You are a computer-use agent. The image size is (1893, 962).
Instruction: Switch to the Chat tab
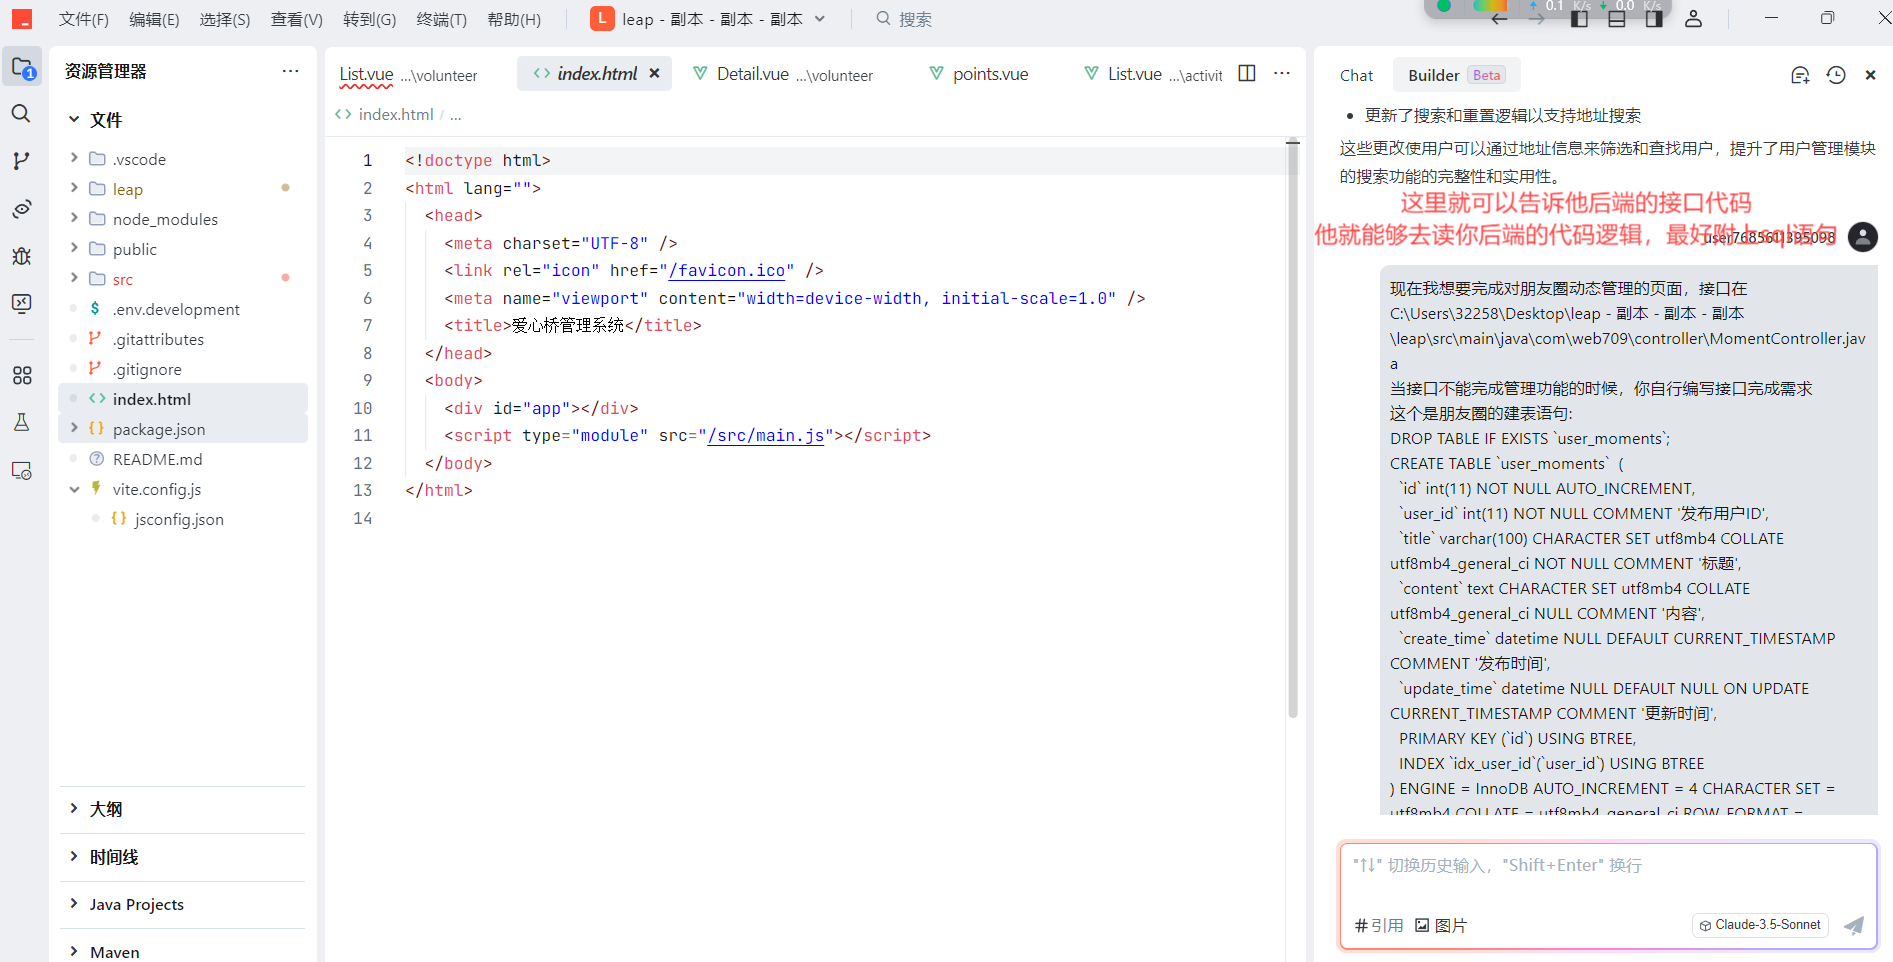(1356, 75)
